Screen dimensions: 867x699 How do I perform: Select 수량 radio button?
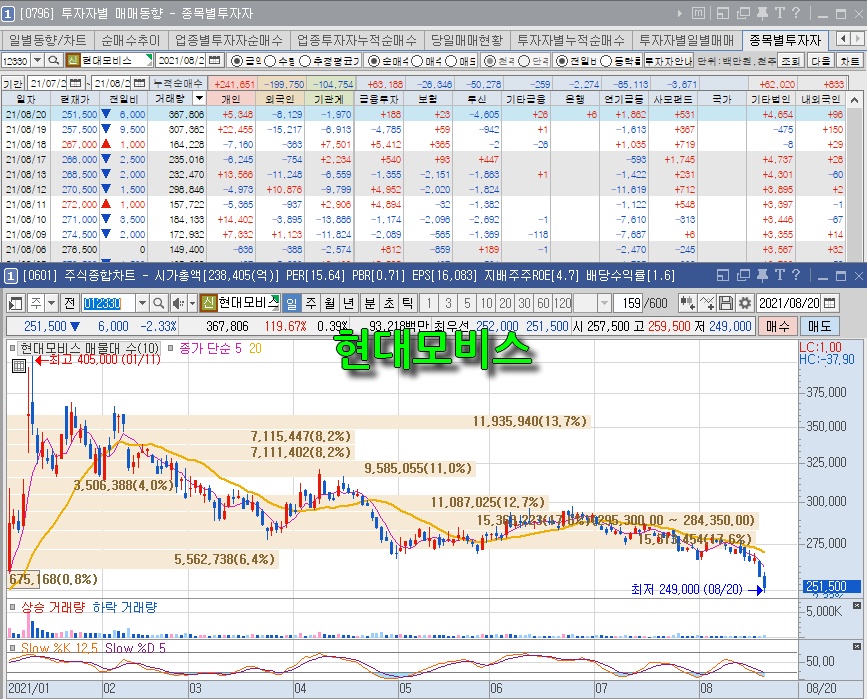[x=270, y=61]
